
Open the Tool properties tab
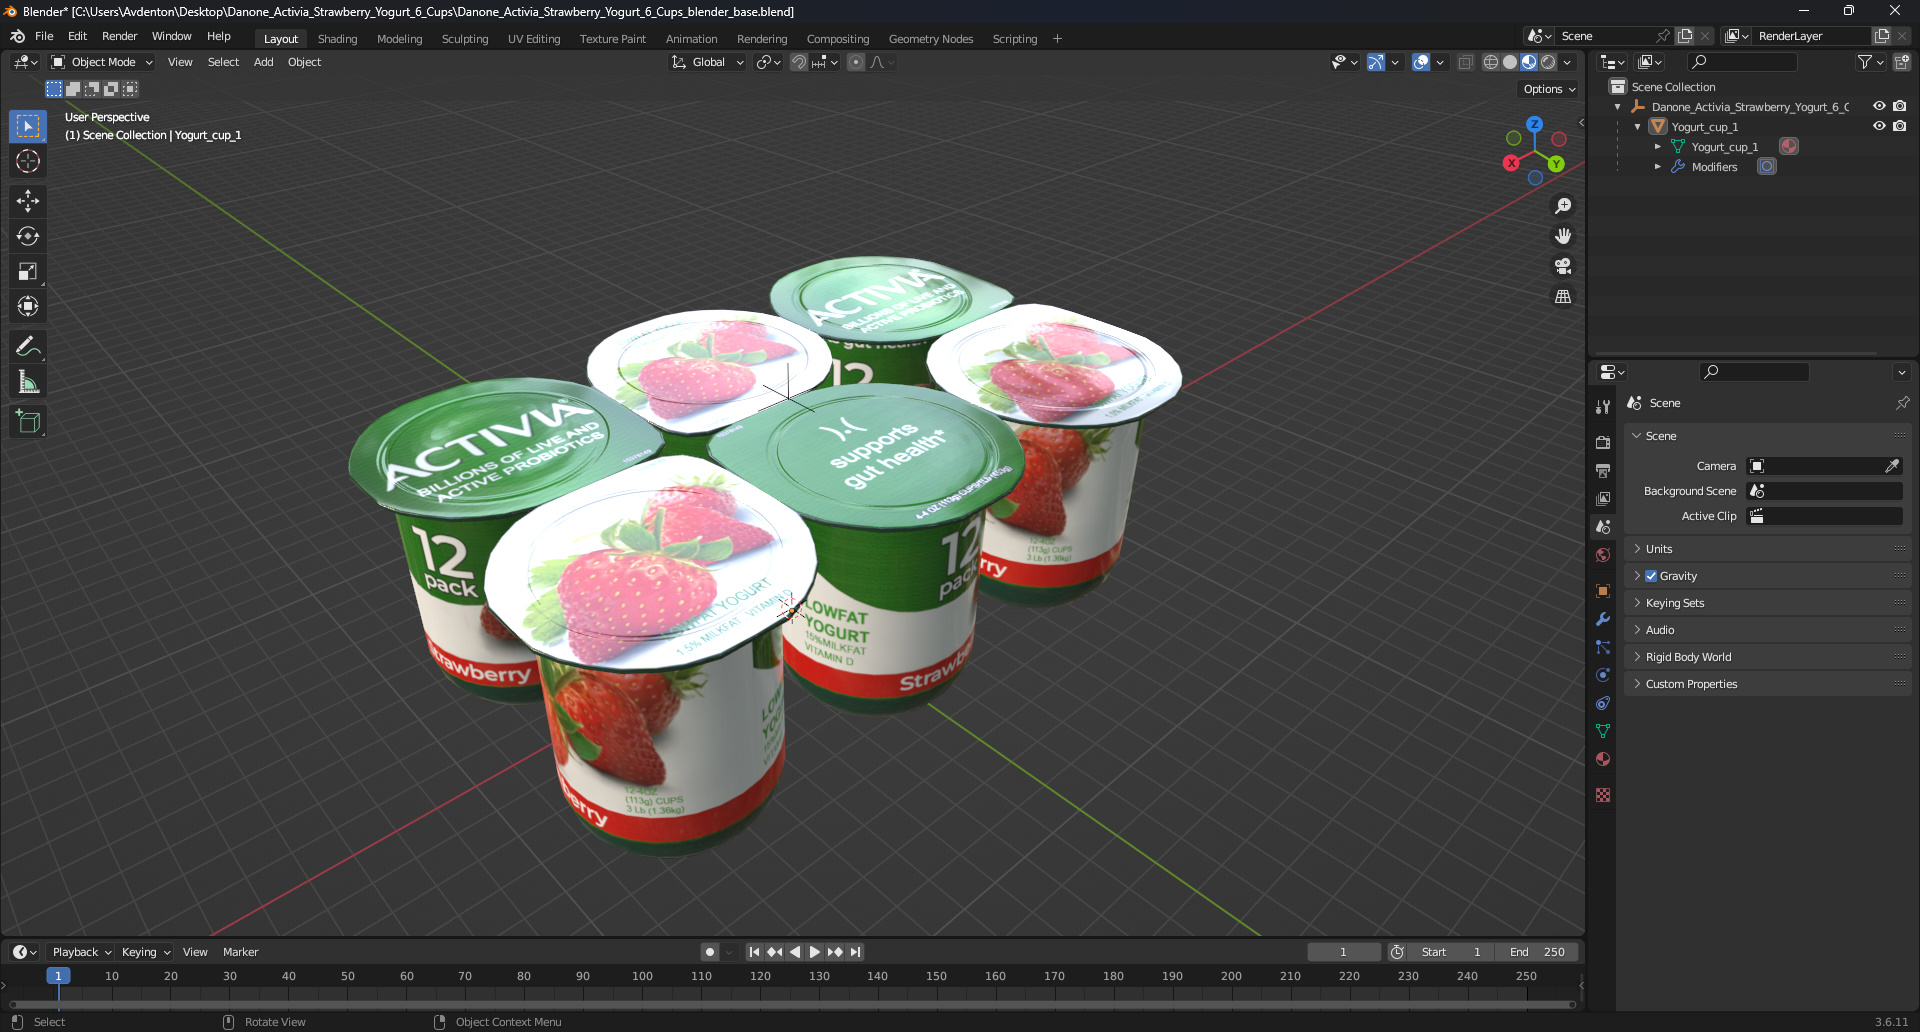click(x=1603, y=407)
